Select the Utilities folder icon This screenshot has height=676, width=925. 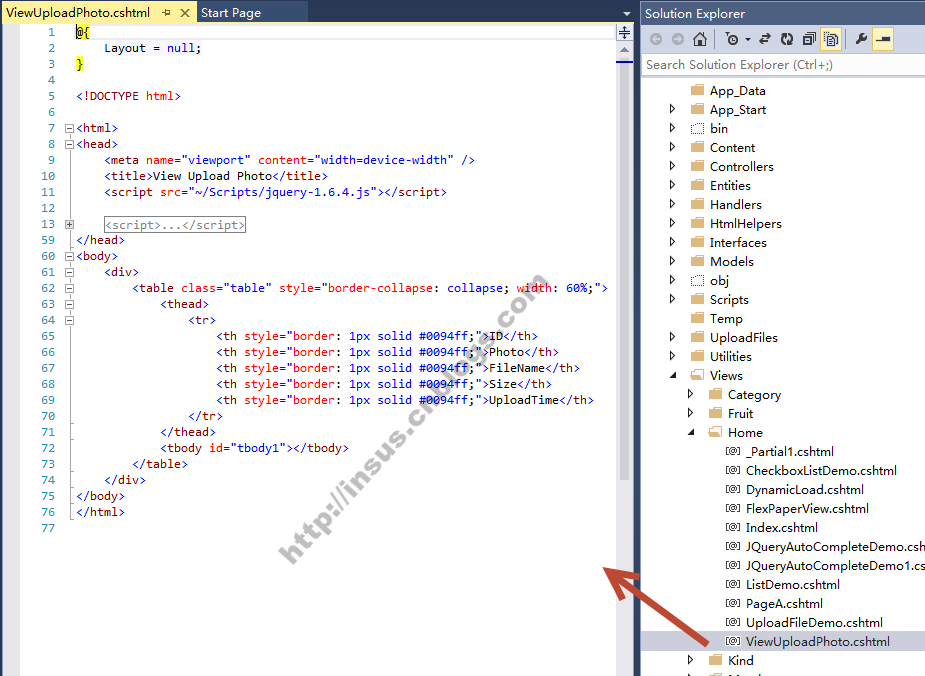(x=697, y=355)
